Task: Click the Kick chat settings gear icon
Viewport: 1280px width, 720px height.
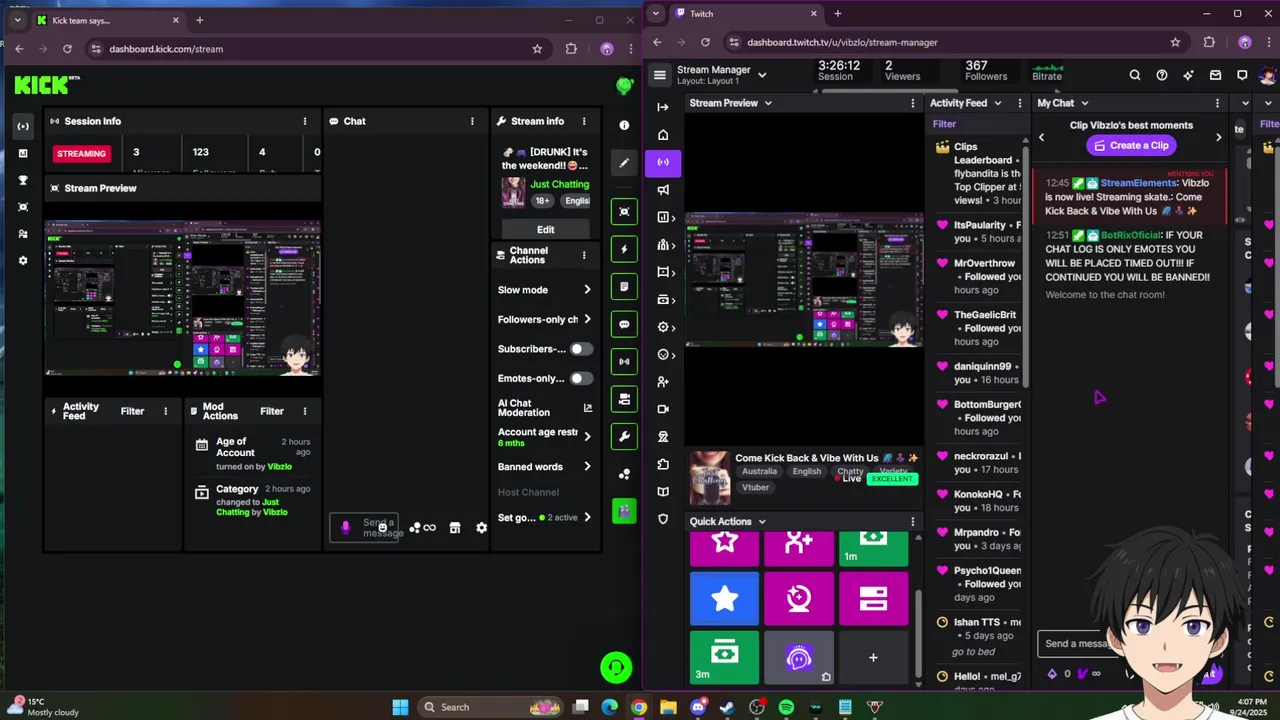Action: [481, 528]
